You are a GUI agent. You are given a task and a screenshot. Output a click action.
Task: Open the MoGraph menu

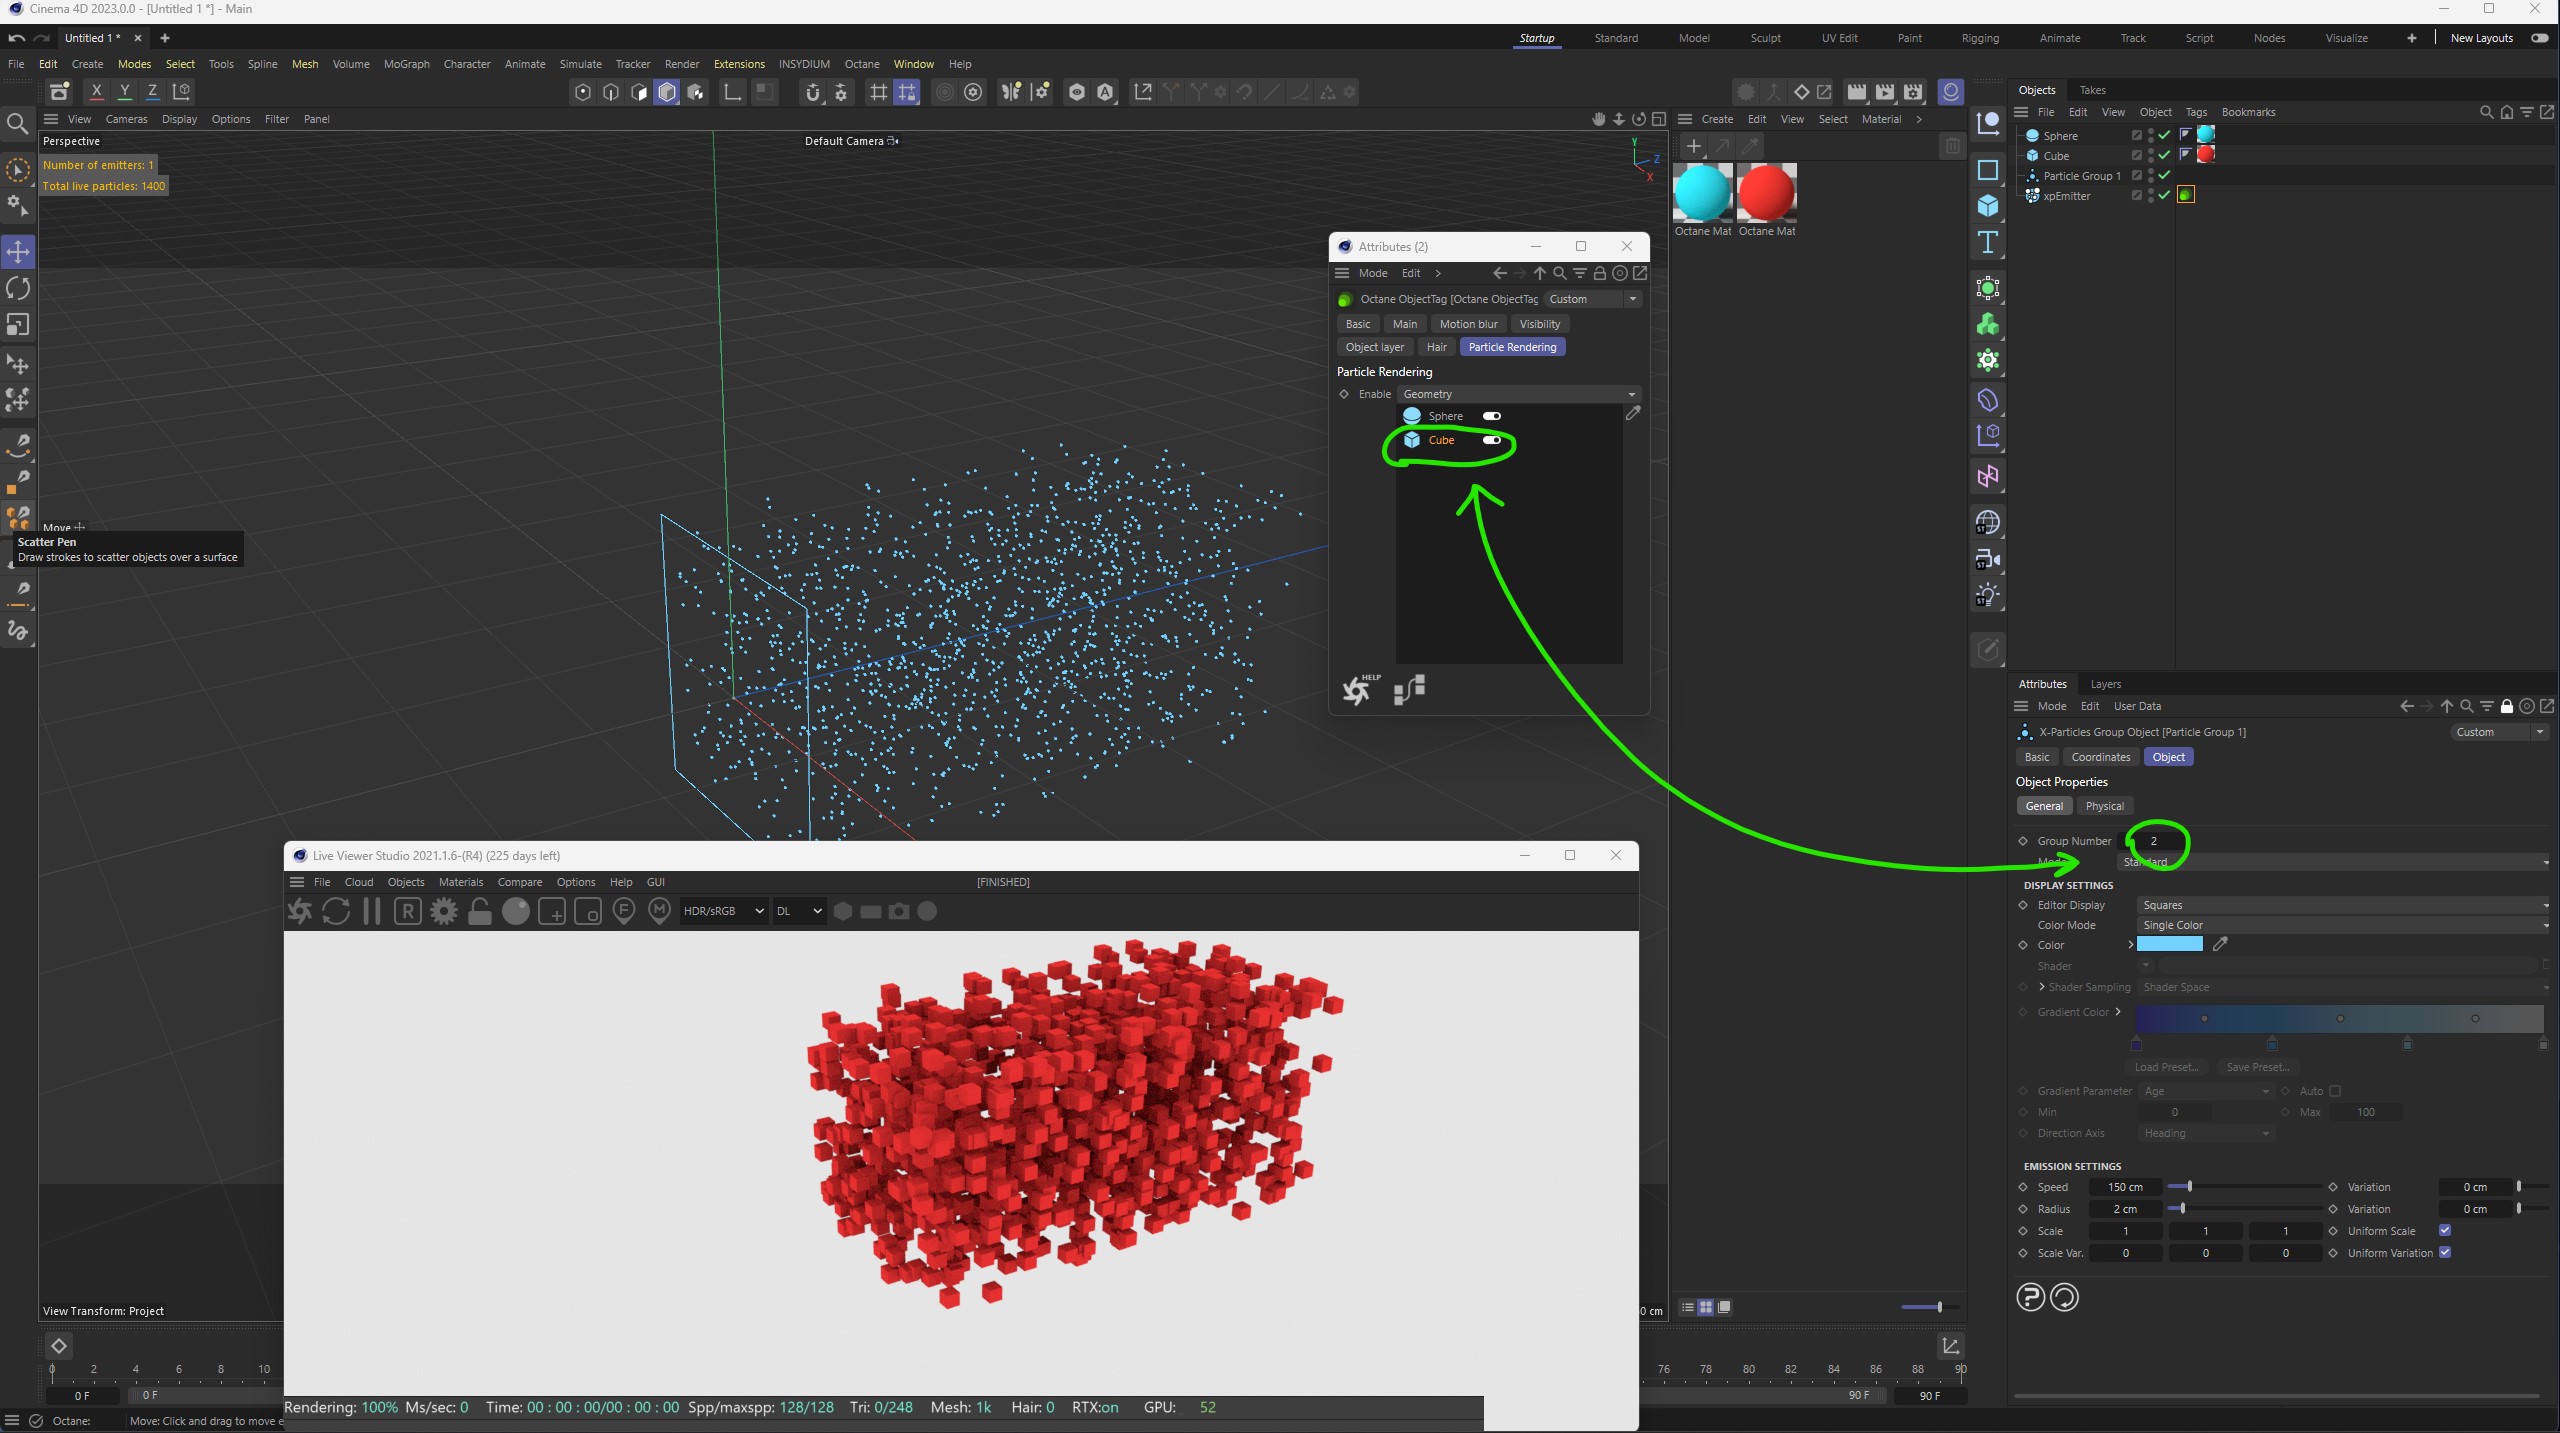[x=406, y=64]
